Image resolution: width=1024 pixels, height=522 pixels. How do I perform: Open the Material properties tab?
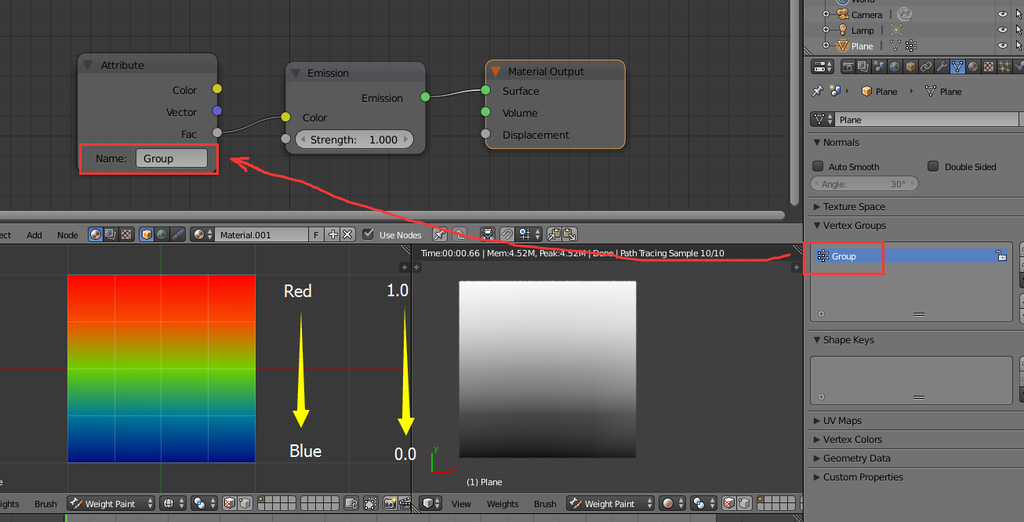973,67
